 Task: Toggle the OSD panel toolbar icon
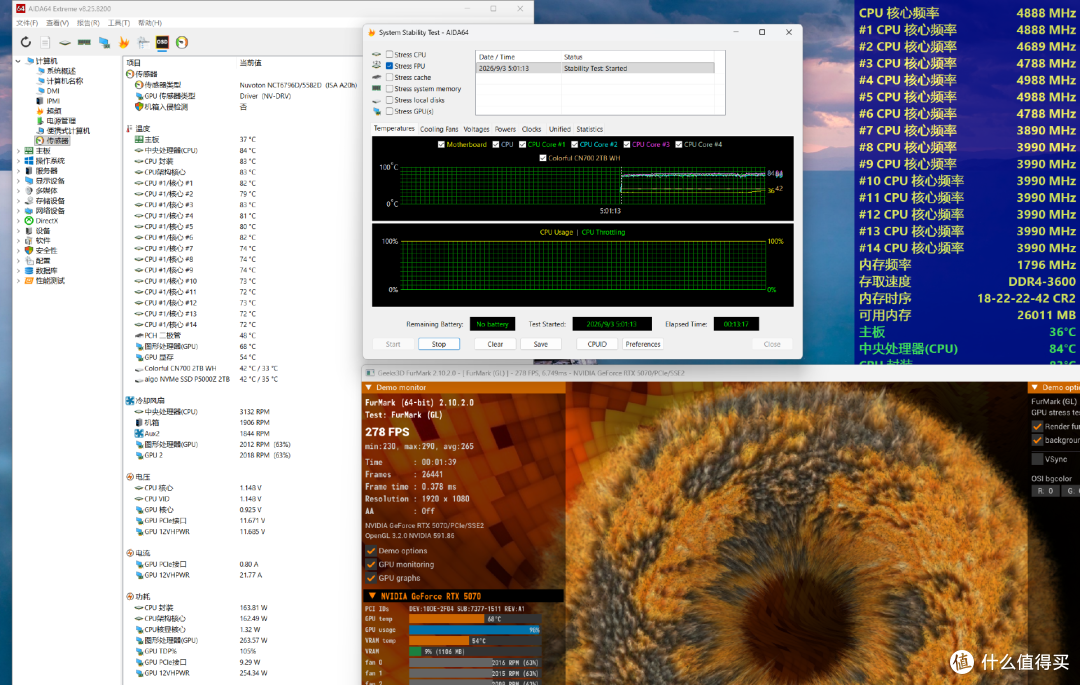pyautogui.click(x=162, y=43)
